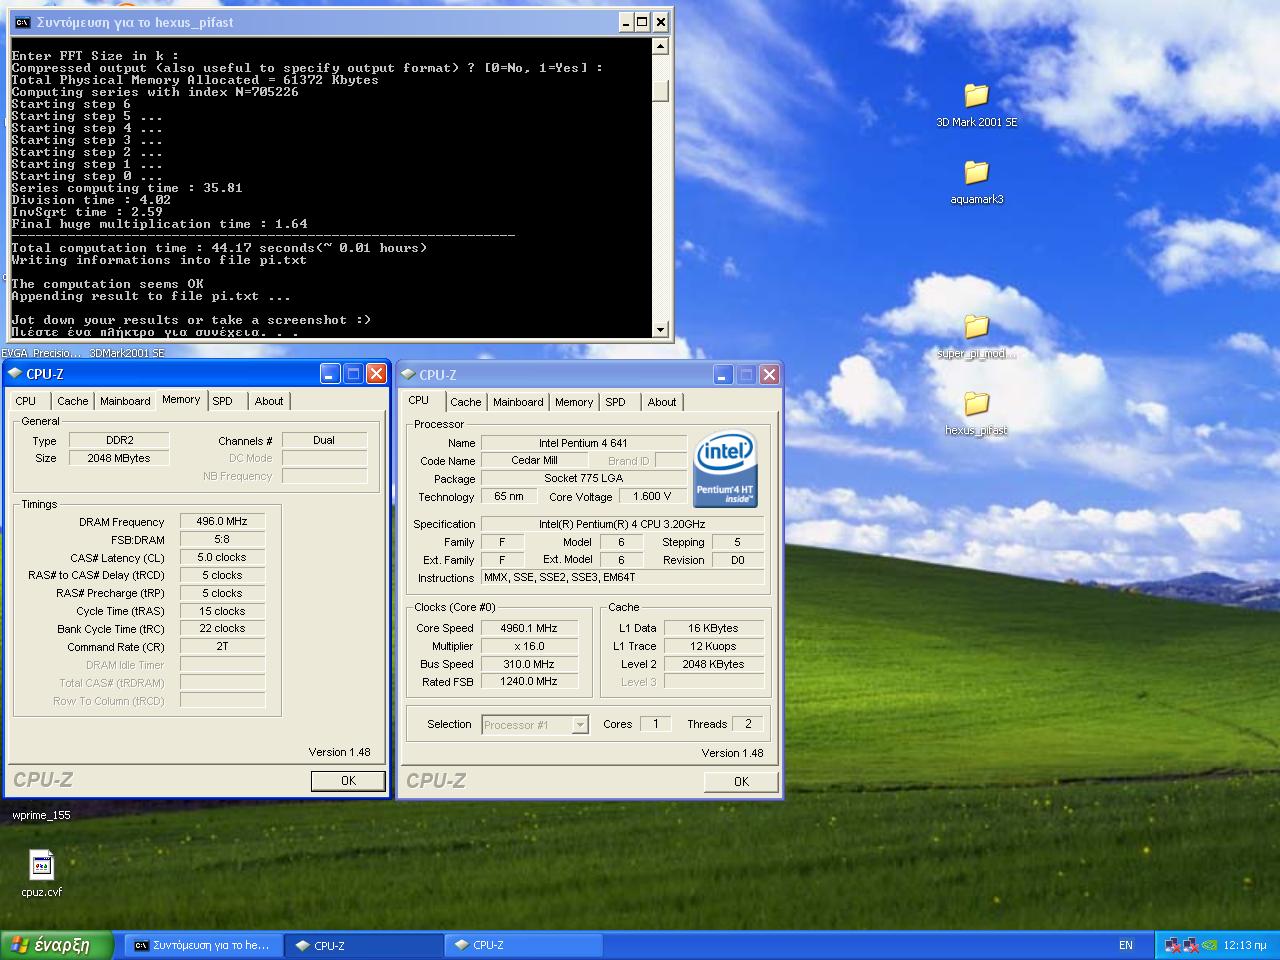Viewport: 1280px width, 960px height.
Task: Click the 12:13 system clock
Action: tap(1245, 945)
